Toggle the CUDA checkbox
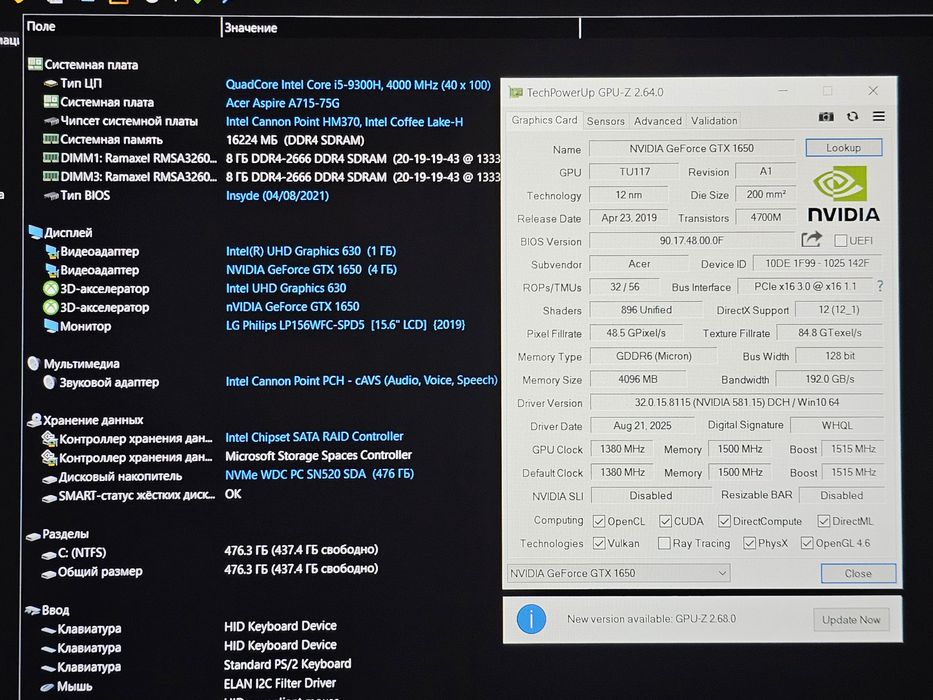The image size is (933, 700). coord(665,521)
